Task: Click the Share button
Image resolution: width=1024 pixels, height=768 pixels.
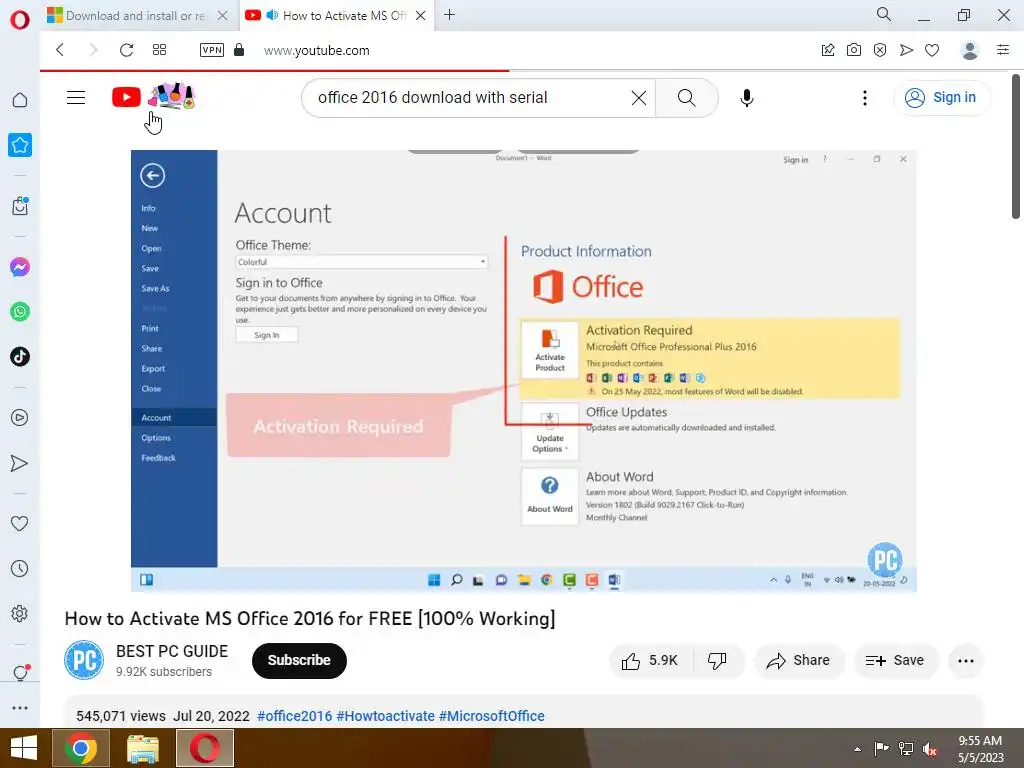Action: coord(799,661)
